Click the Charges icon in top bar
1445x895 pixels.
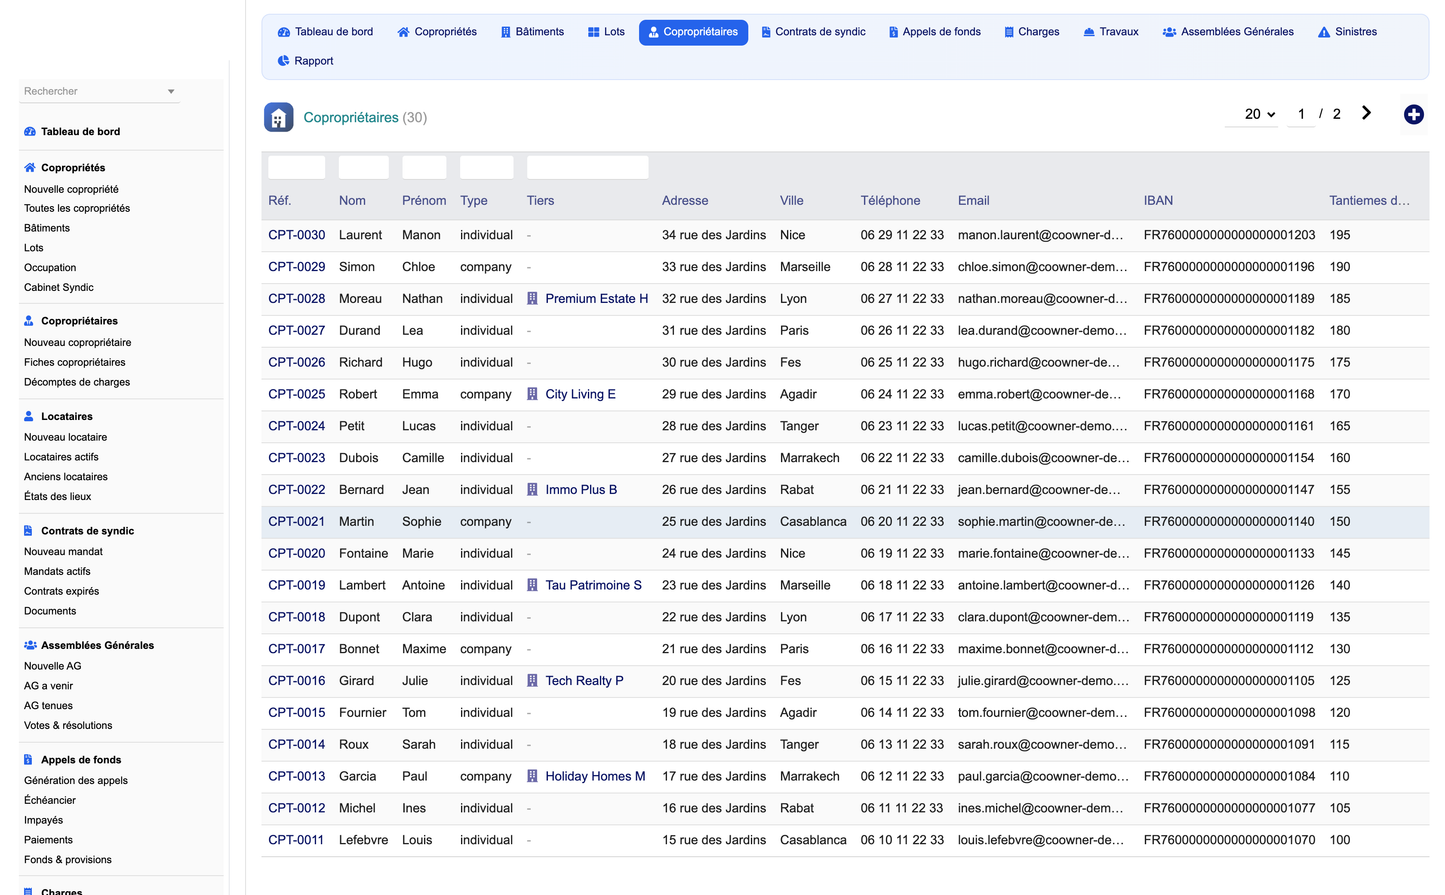1009,32
